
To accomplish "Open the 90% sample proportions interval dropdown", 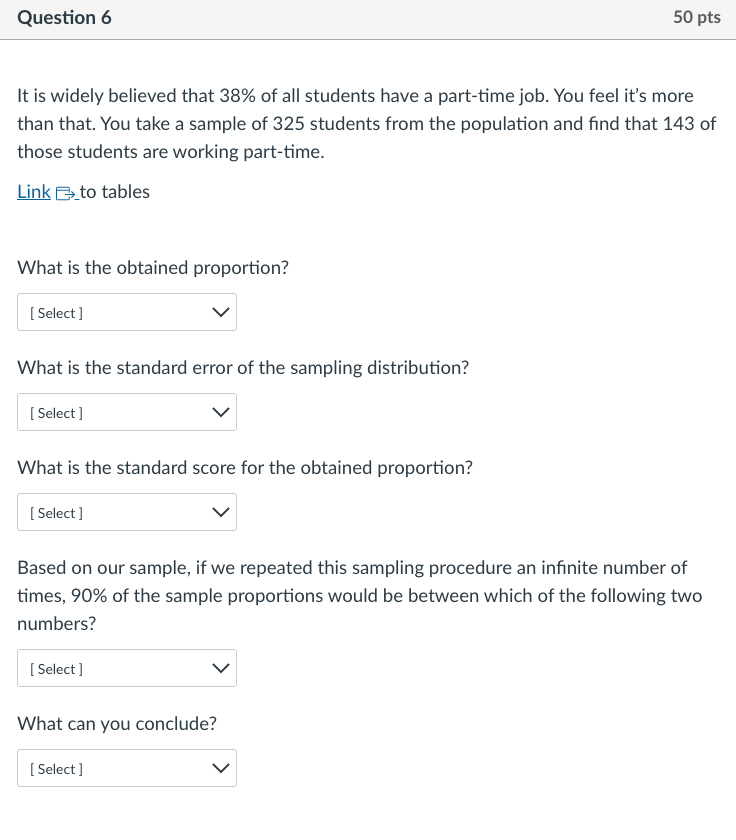I will pos(127,668).
